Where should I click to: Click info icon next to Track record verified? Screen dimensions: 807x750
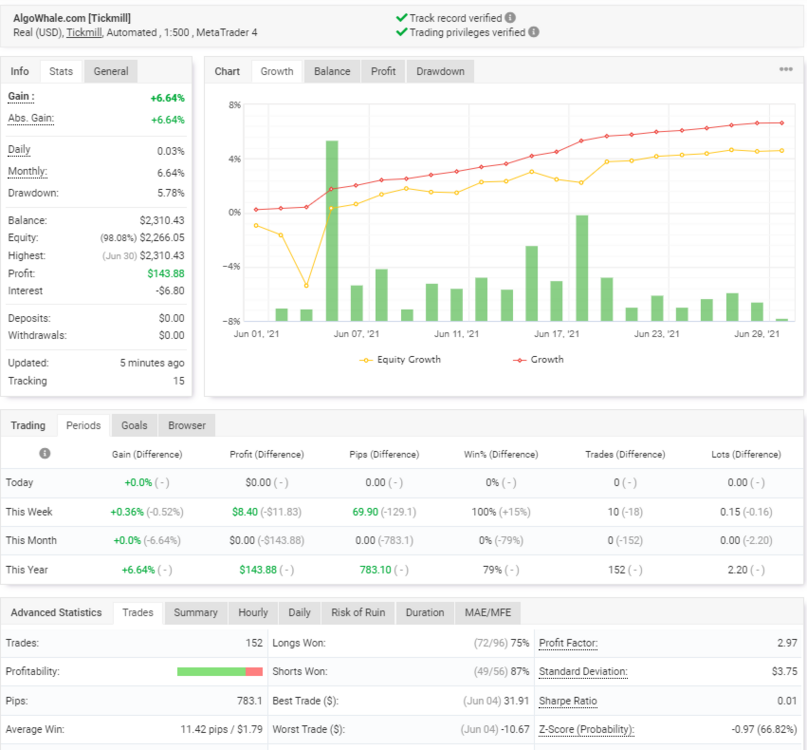pos(510,18)
